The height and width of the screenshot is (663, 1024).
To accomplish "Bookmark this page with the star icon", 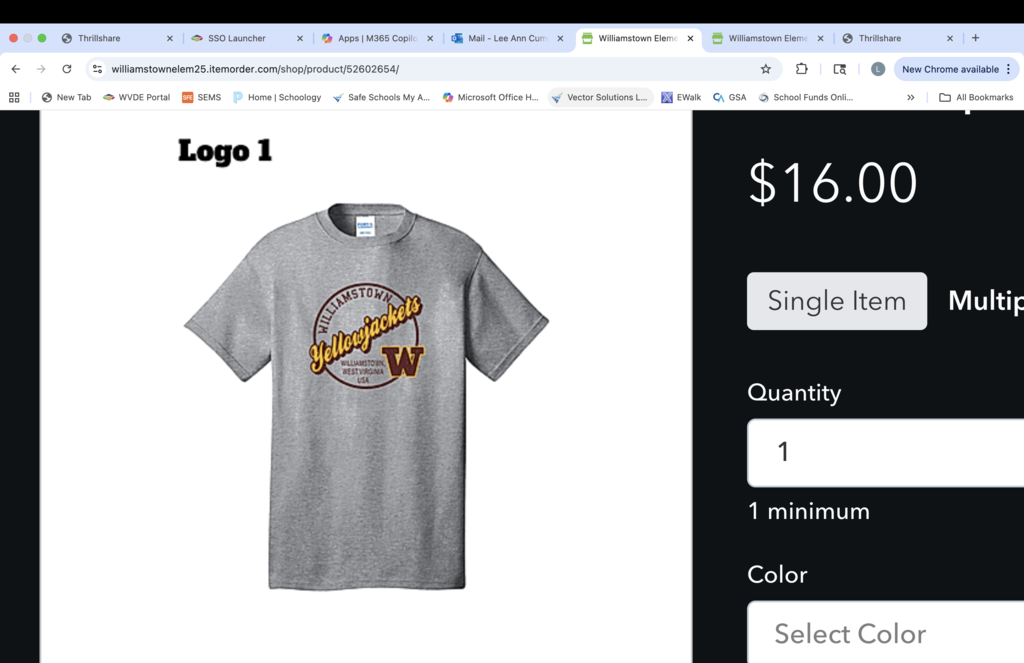I will coord(766,69).
